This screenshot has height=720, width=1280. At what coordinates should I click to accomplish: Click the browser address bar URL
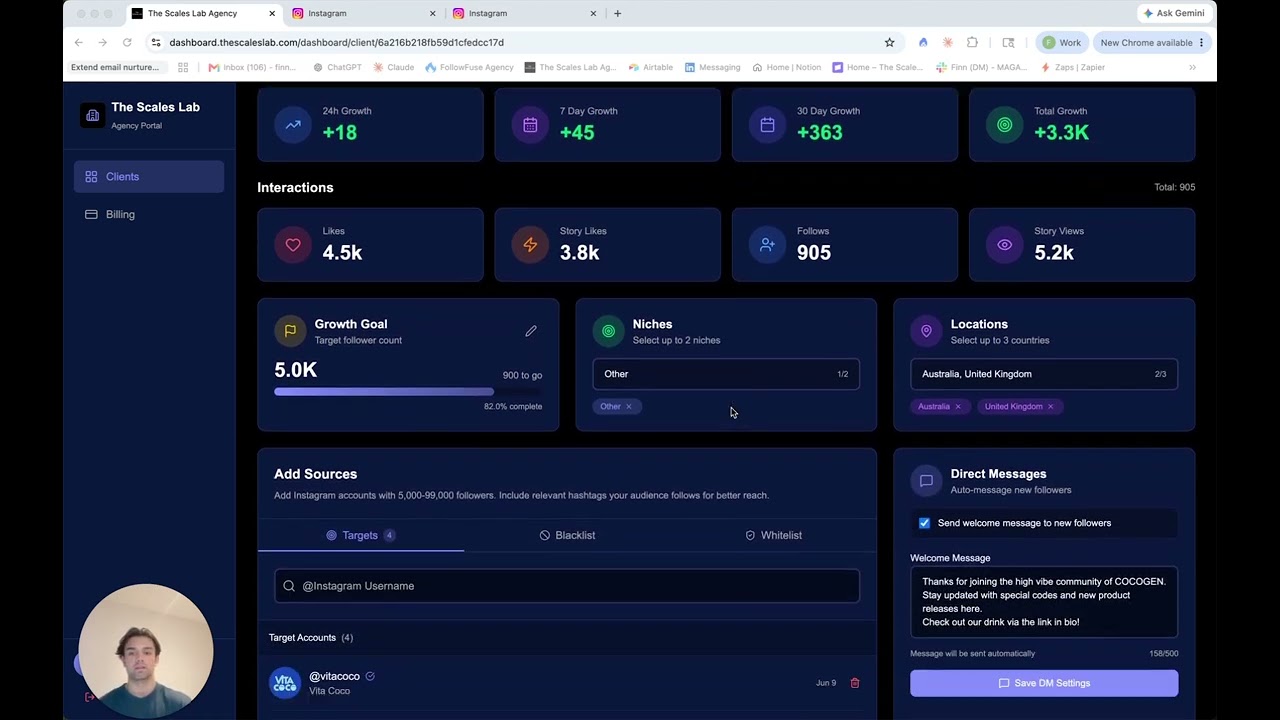336,42
